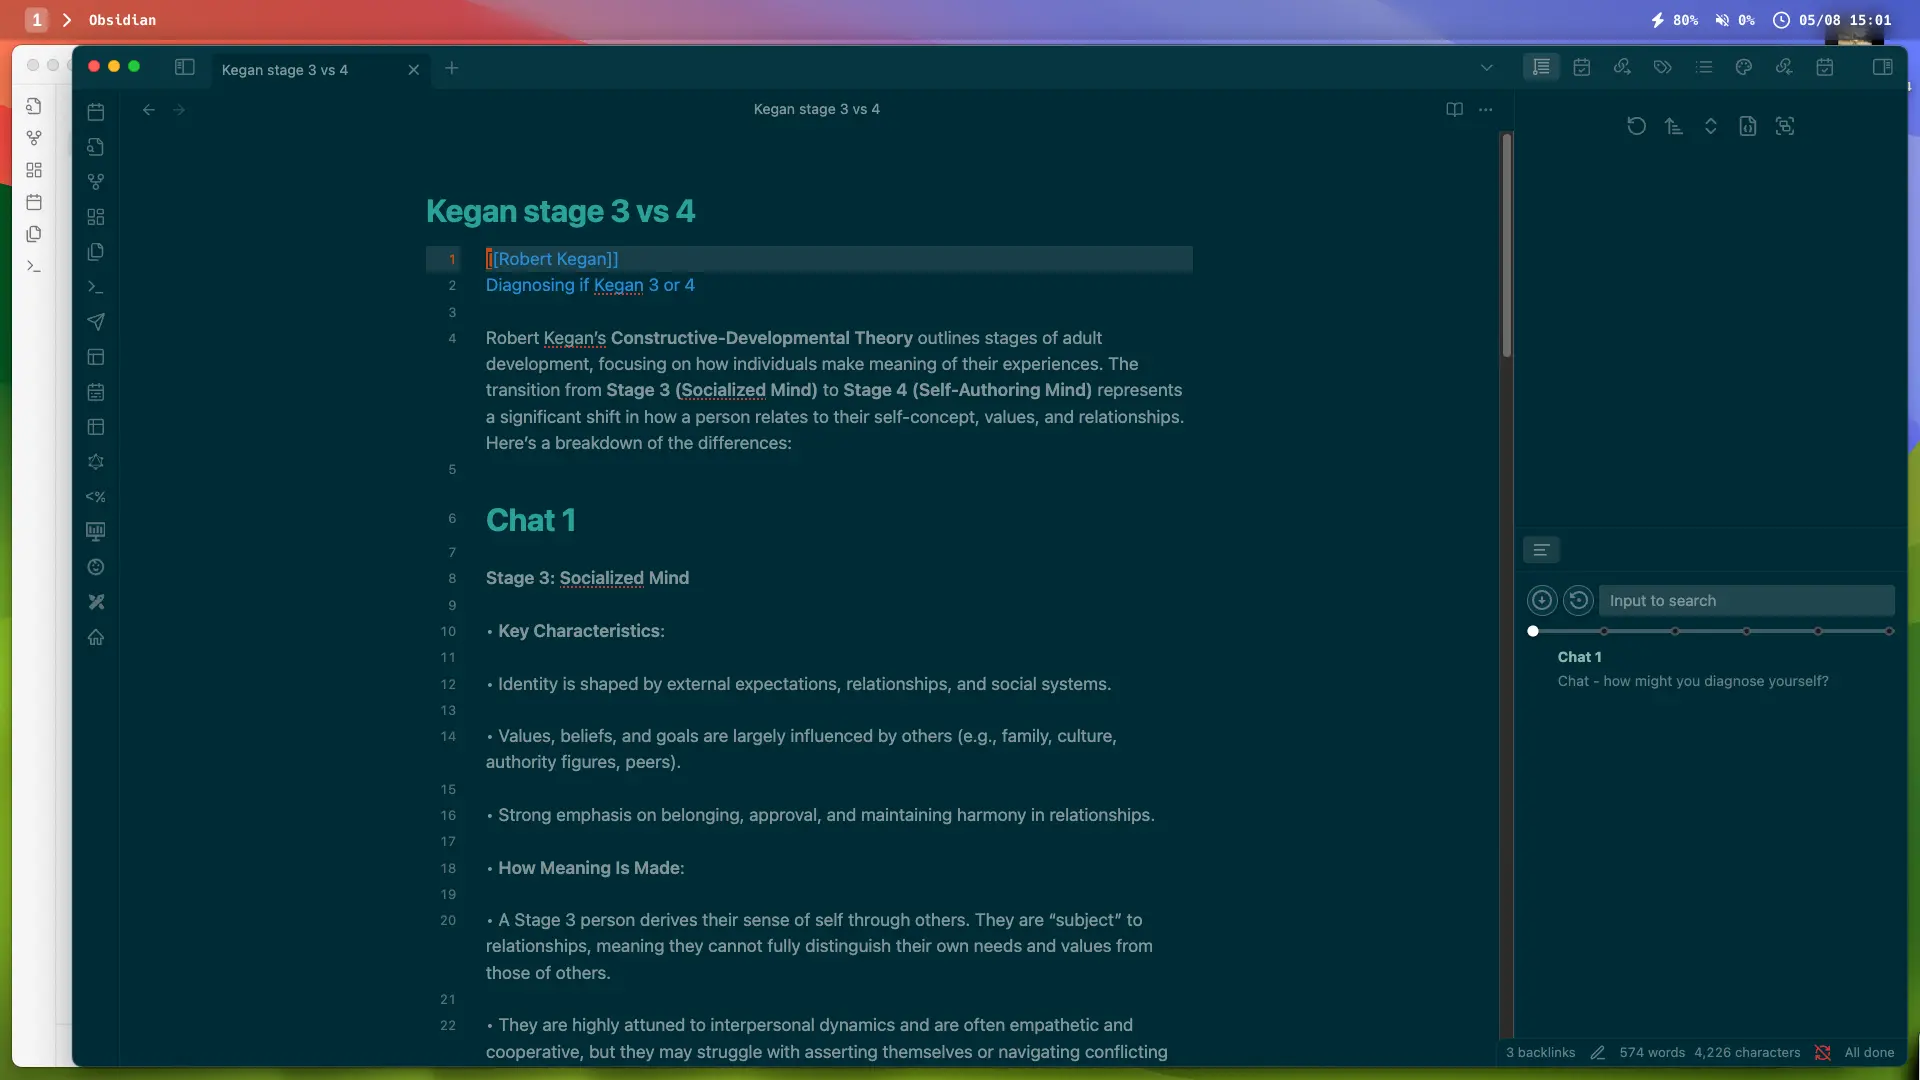1920x1080 pixels.
Task: Click the paper plane ribbon icon
Action: (96, 322)
